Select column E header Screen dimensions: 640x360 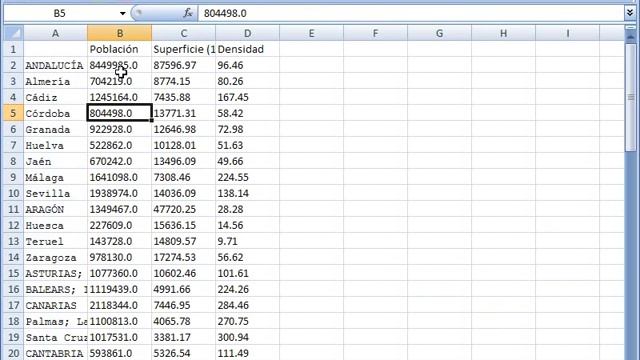point(311,33)
